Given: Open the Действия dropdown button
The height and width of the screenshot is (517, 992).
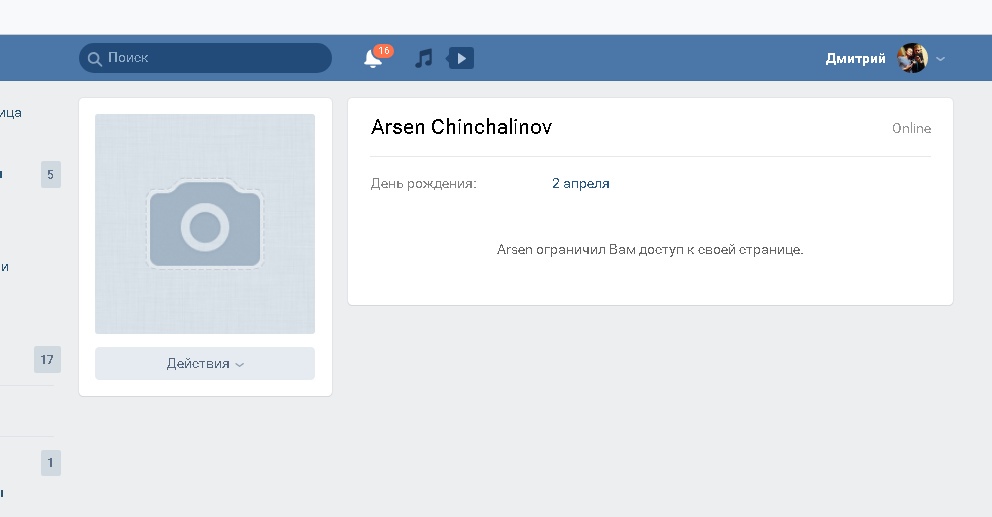Looking at the screenshot, I should pos(204,364).
